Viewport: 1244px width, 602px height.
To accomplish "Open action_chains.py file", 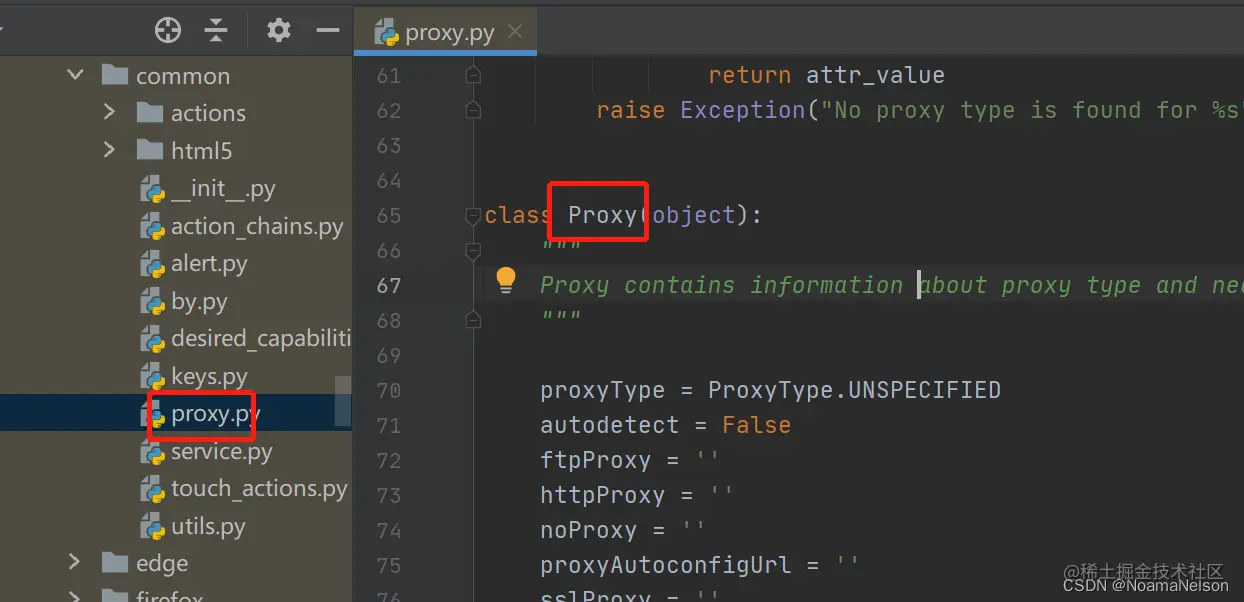I will [257, 226].
